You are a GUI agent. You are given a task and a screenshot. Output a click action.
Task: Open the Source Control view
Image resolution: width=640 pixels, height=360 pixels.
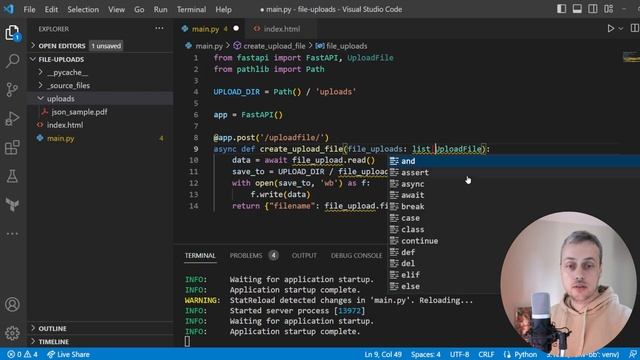12,89
